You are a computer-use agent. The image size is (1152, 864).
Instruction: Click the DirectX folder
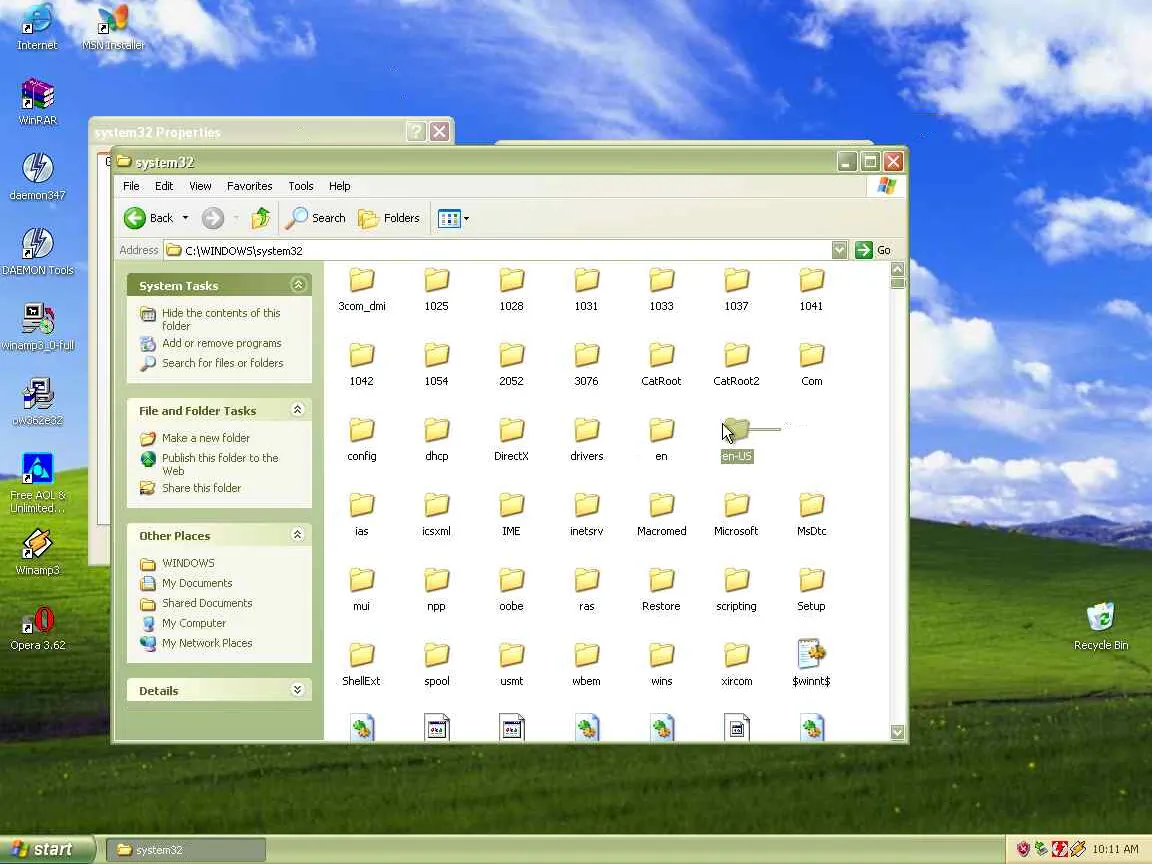(511, 439)
